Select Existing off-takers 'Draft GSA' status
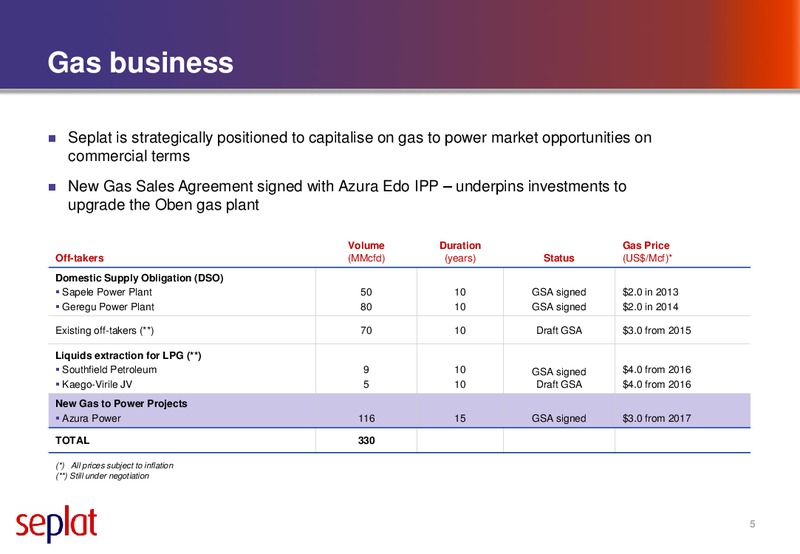Screen dimensions: 800x554 point(559,331)
